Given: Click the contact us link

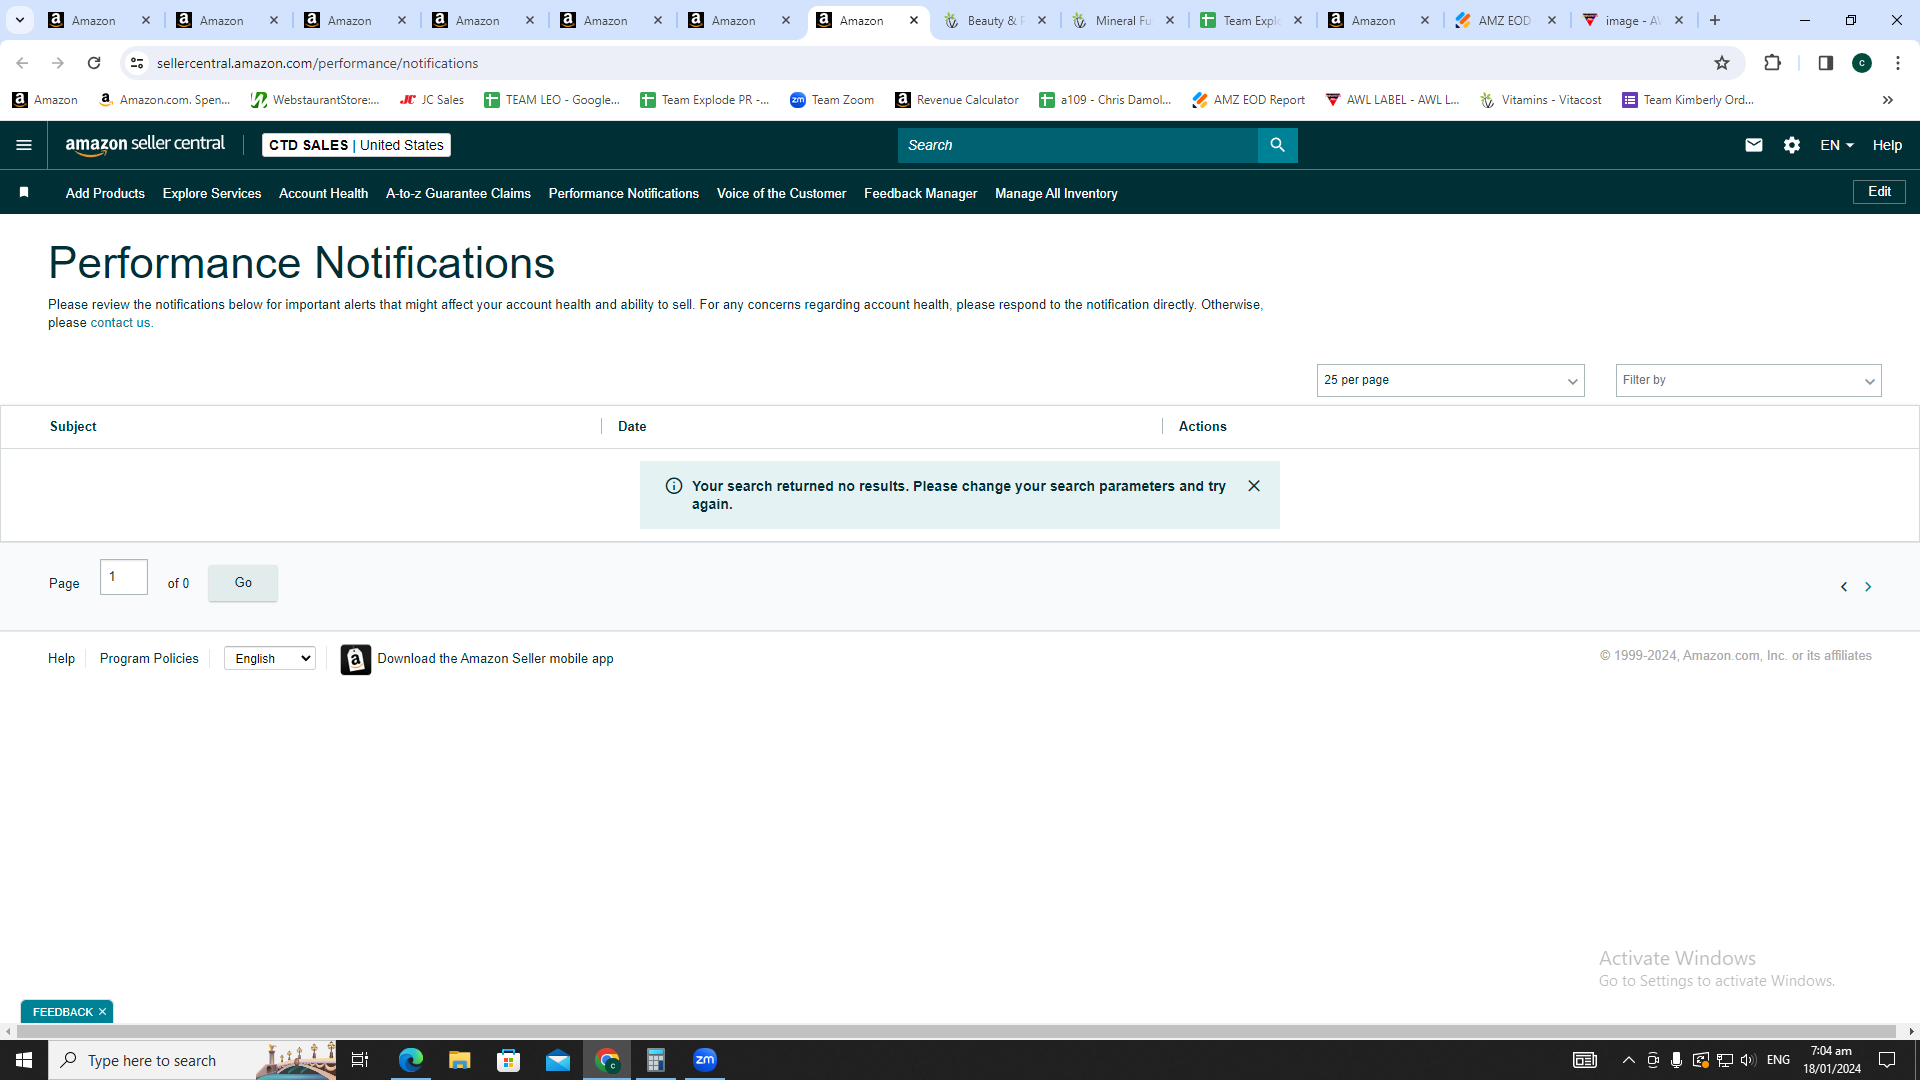Looking at the screenshot, I should [x=120, y=323].
